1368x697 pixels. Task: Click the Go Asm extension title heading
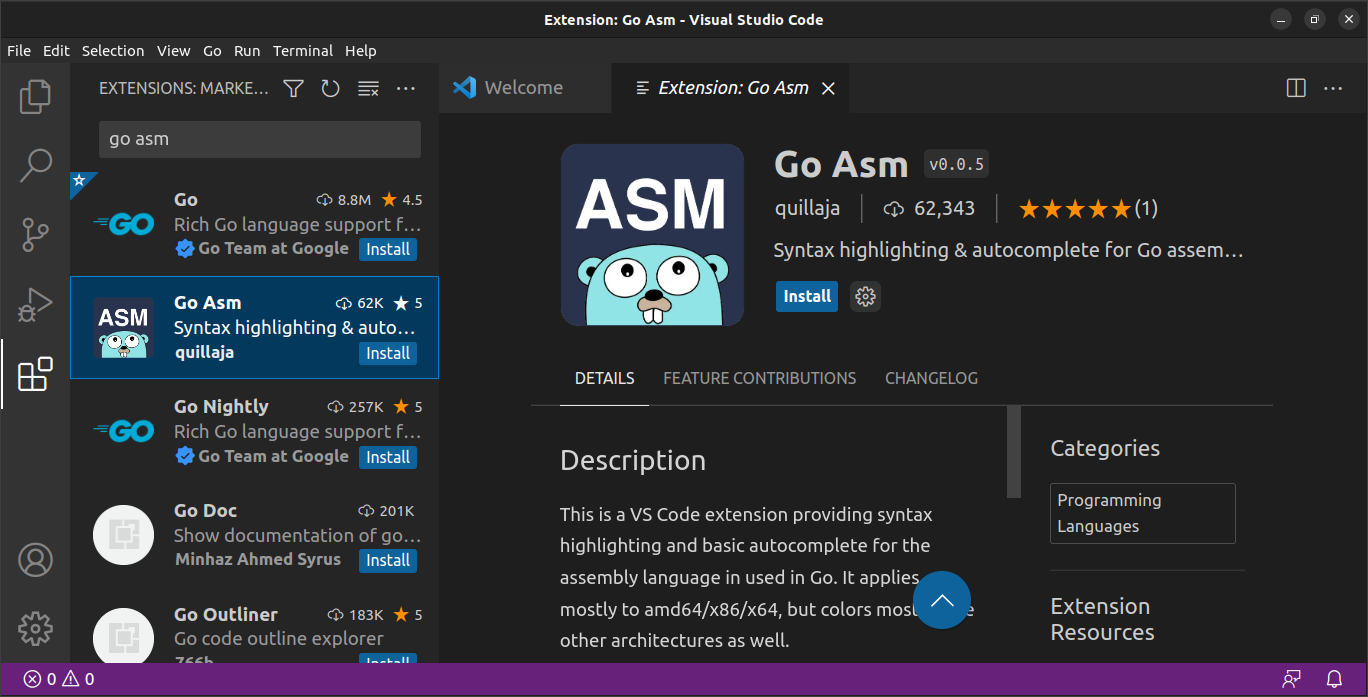pos(841,164)
